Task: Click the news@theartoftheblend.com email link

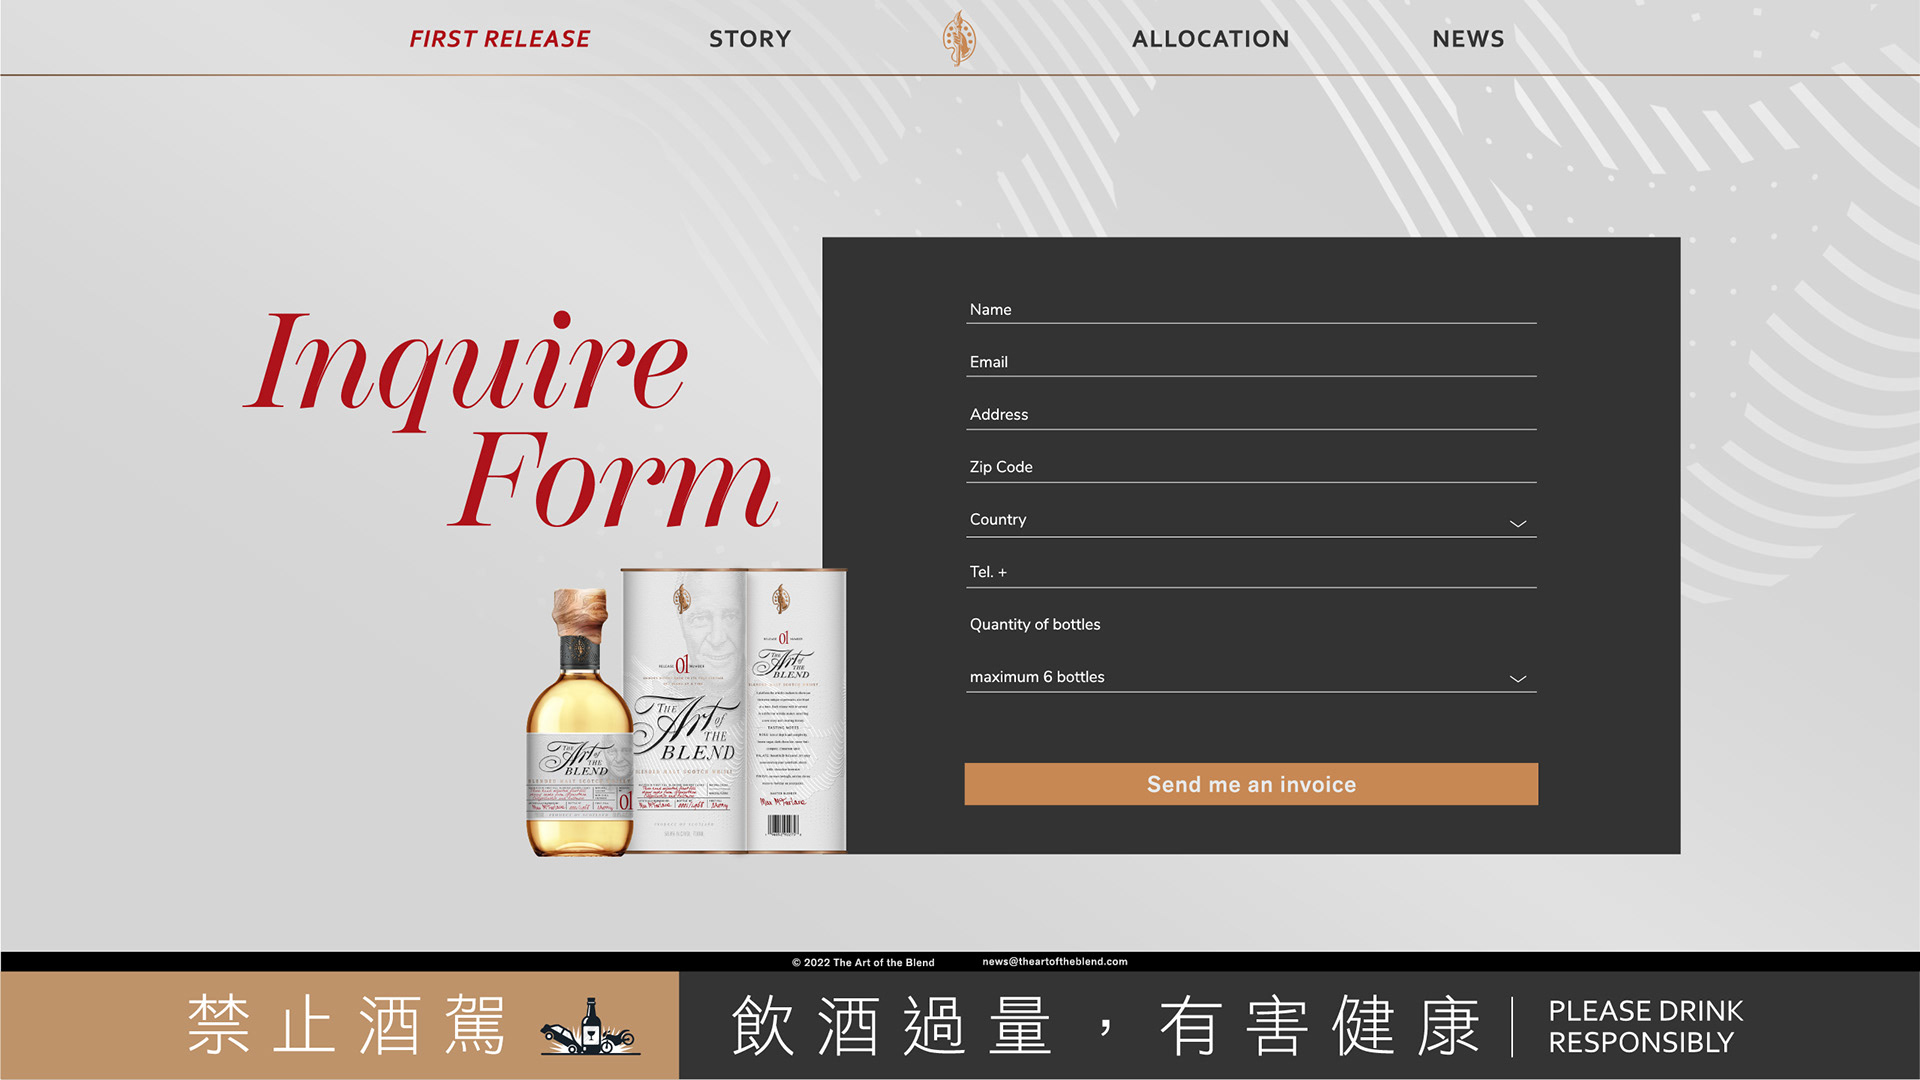Action: click(x=1054, y=961)
